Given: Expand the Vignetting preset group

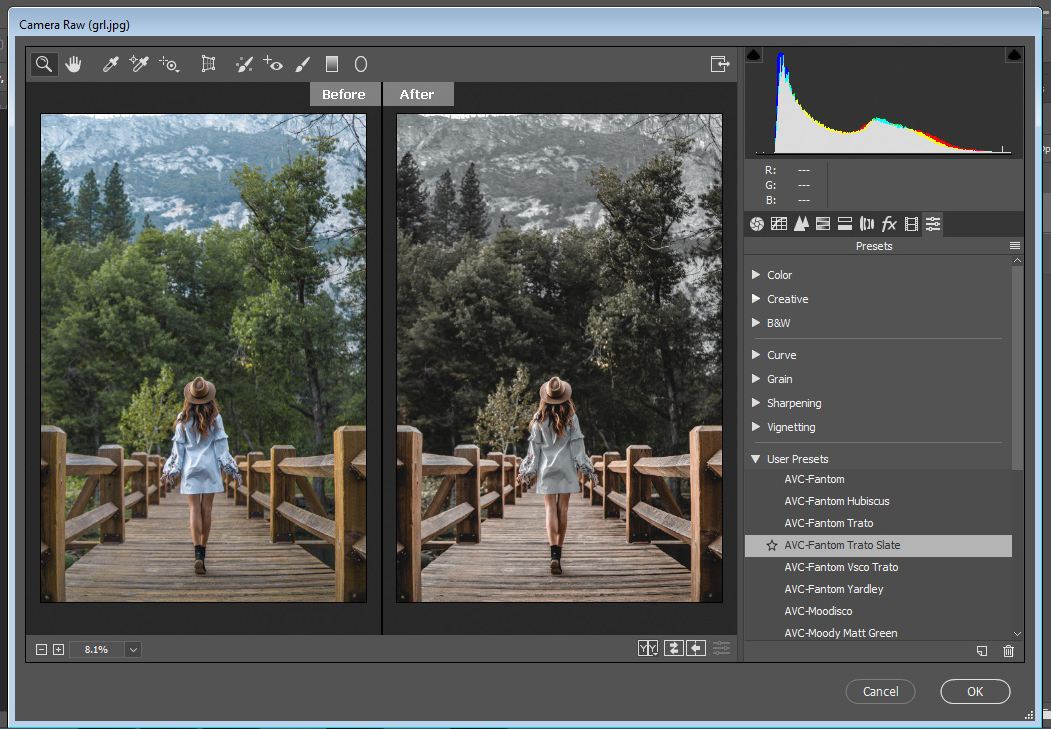Looking at the screenshot, I should tap(756, 427).
